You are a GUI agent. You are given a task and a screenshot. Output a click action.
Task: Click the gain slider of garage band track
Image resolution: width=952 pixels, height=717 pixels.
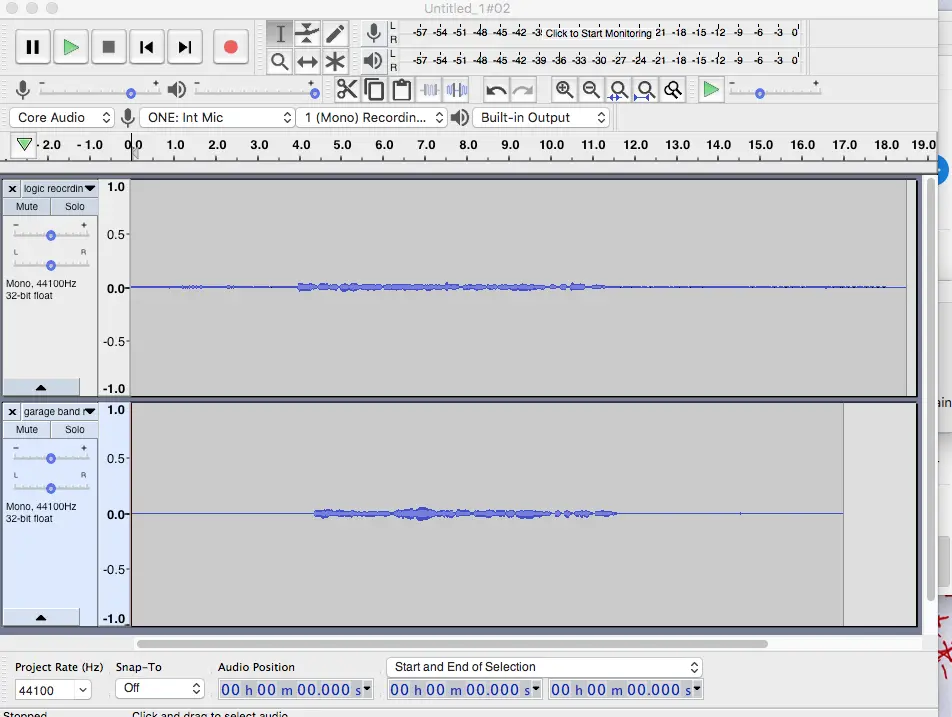tap(50, 457)
